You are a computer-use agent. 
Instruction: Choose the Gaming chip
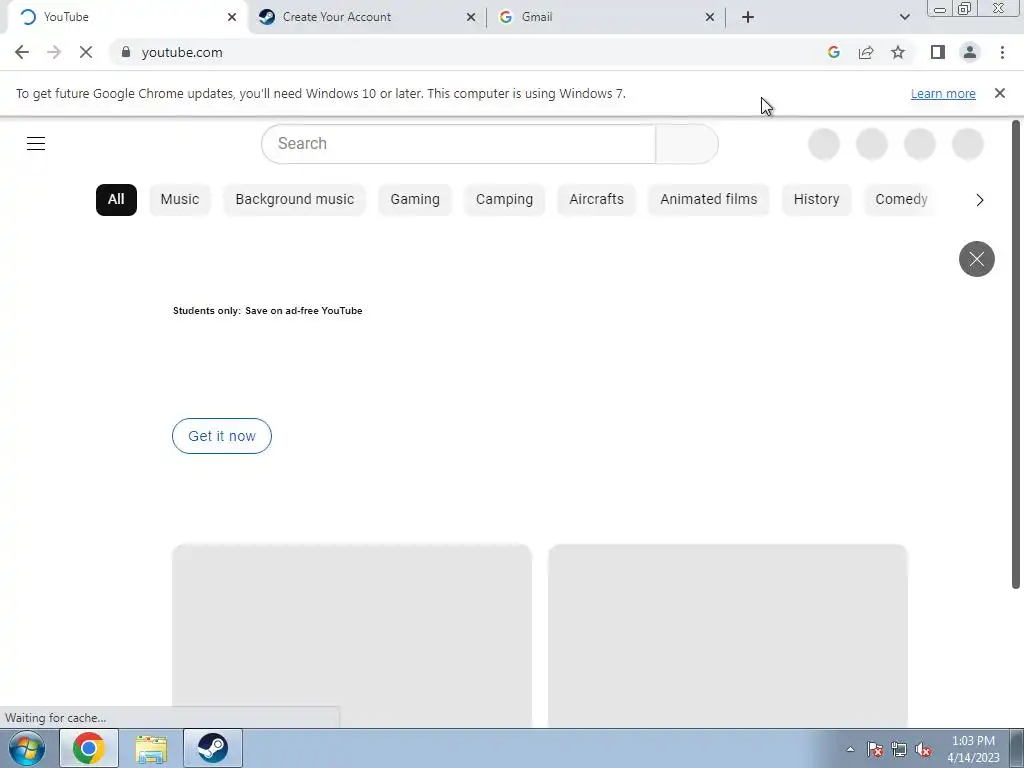(x=415, y=199)
